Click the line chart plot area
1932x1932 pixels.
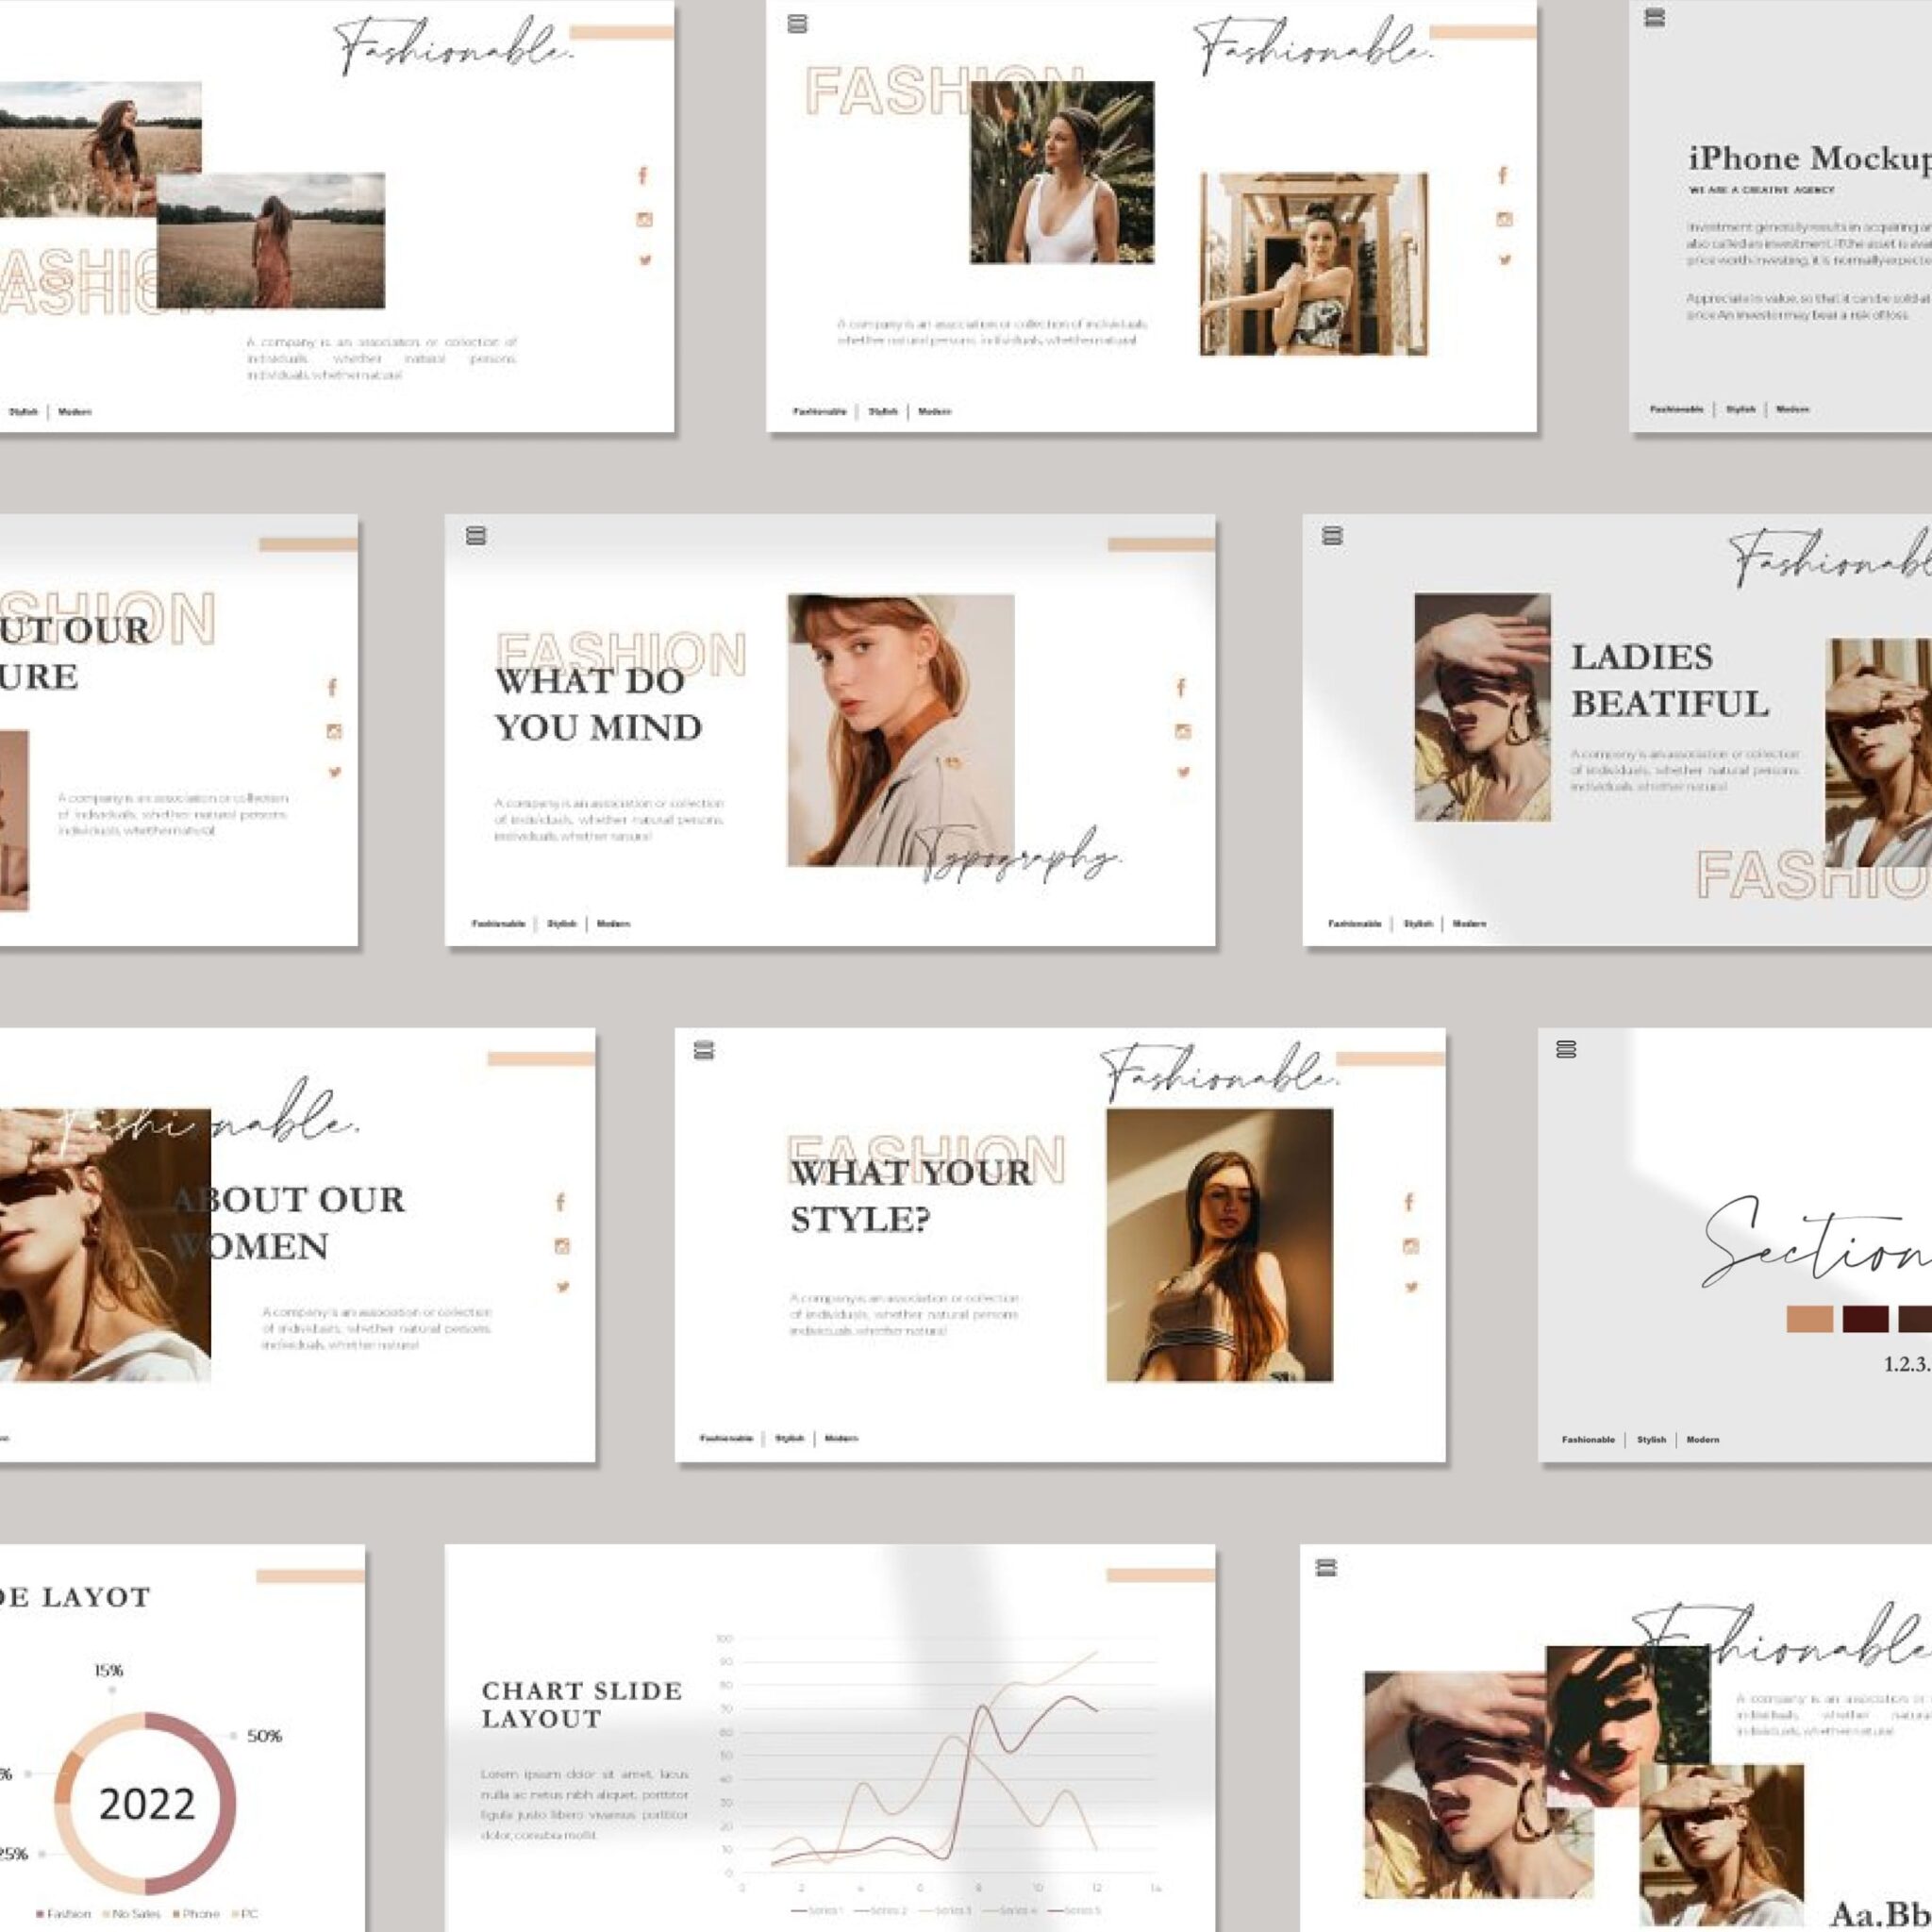948,1755
